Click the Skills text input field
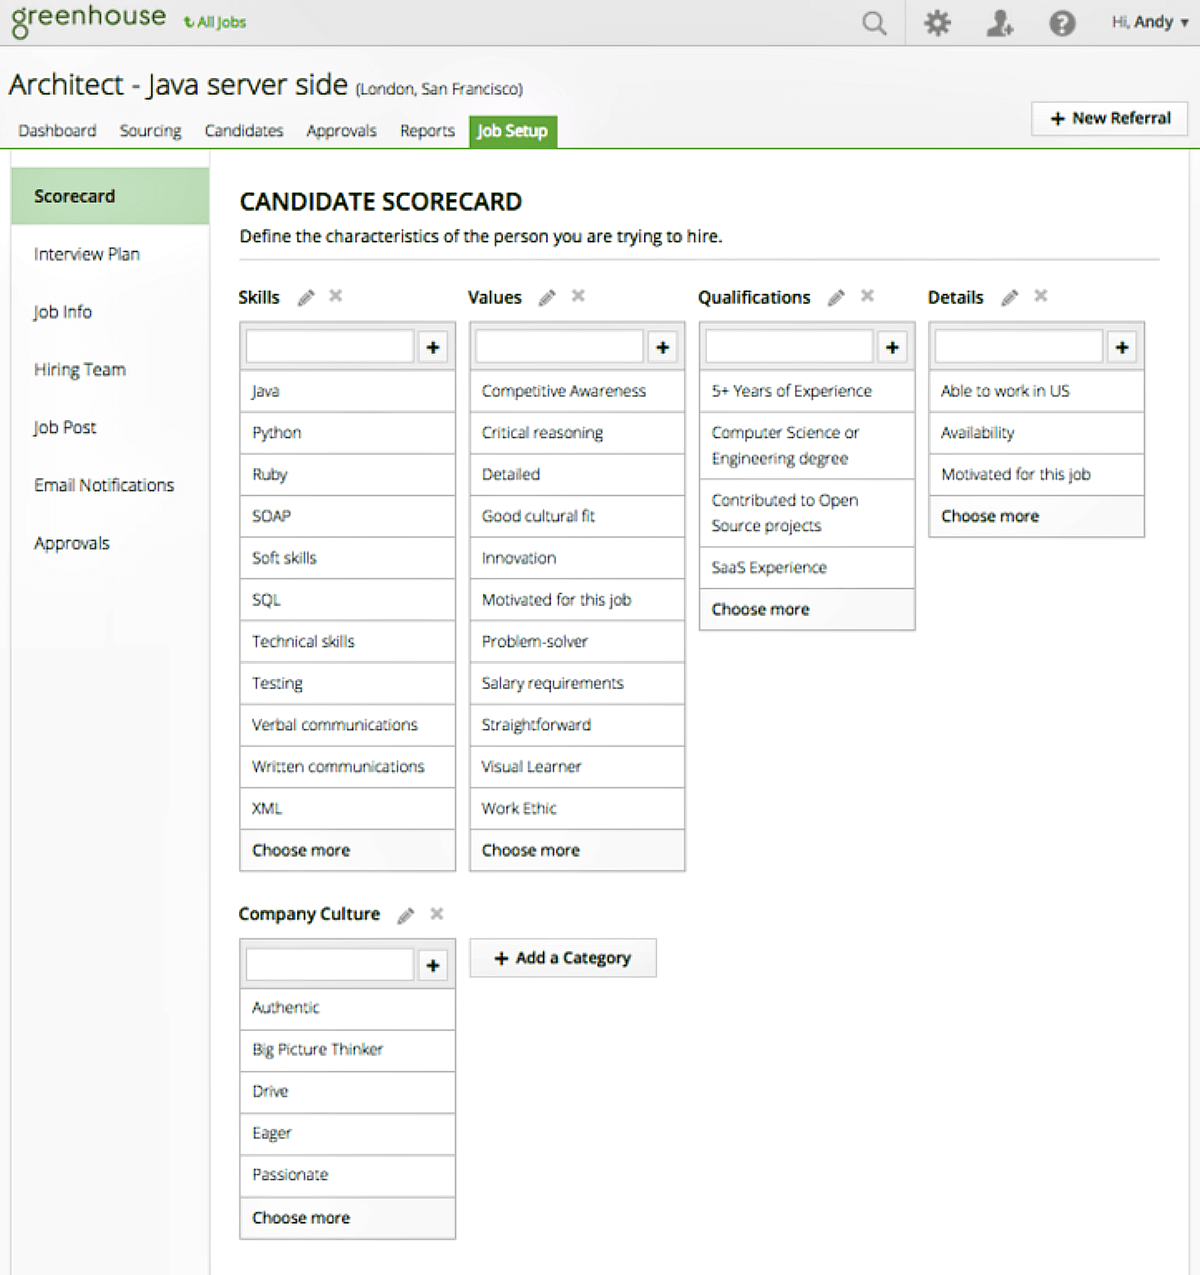Image resolution: width=1200 pixels, height=1275 pixels. tap(330, 345)
